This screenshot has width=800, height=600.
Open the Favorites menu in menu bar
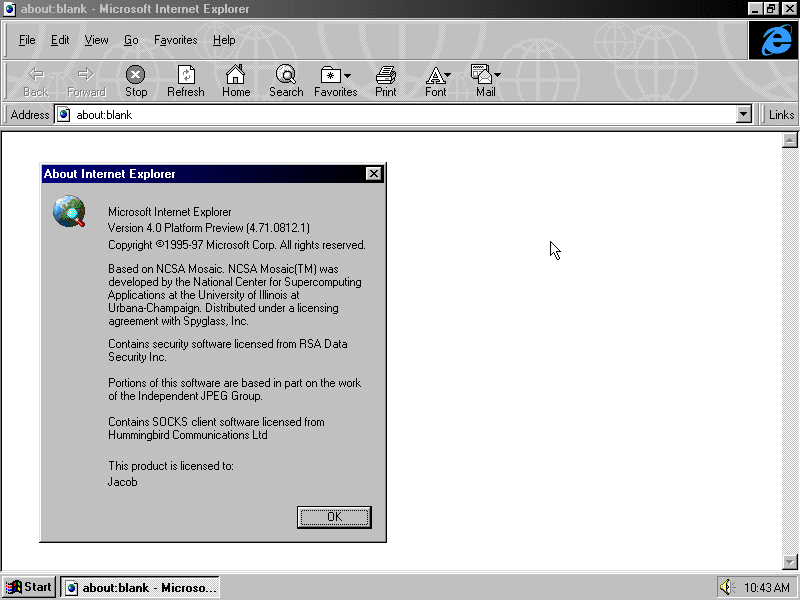[176, 40]
